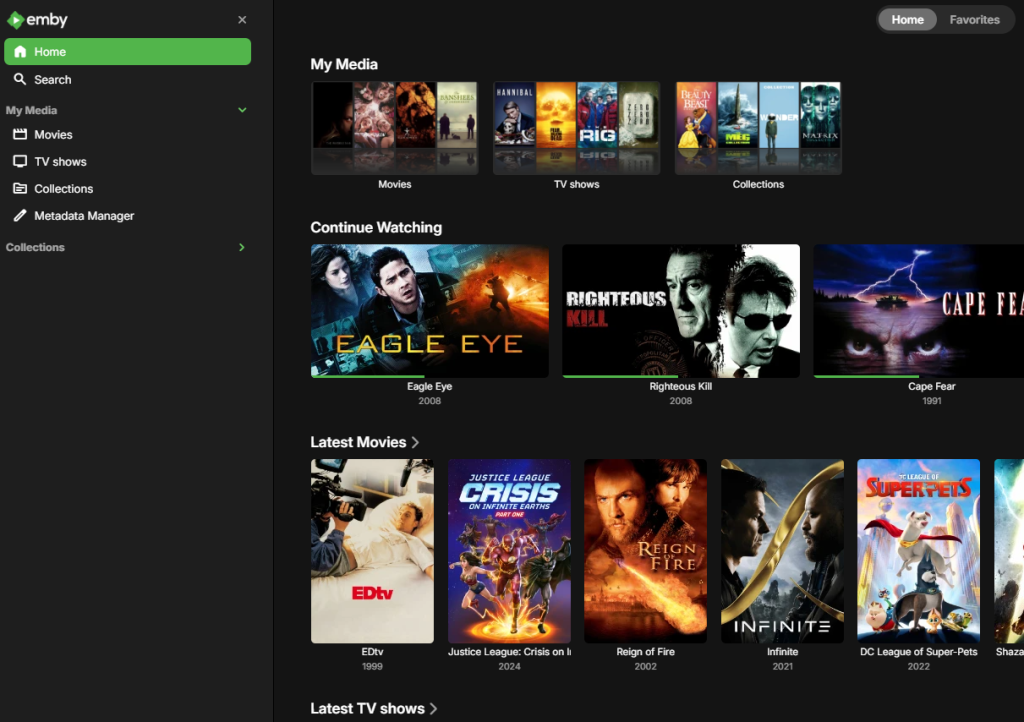Resume Cape Fear from Continue Watching
Viewport: 1024px width, 722px height.
tap(918, 311)
